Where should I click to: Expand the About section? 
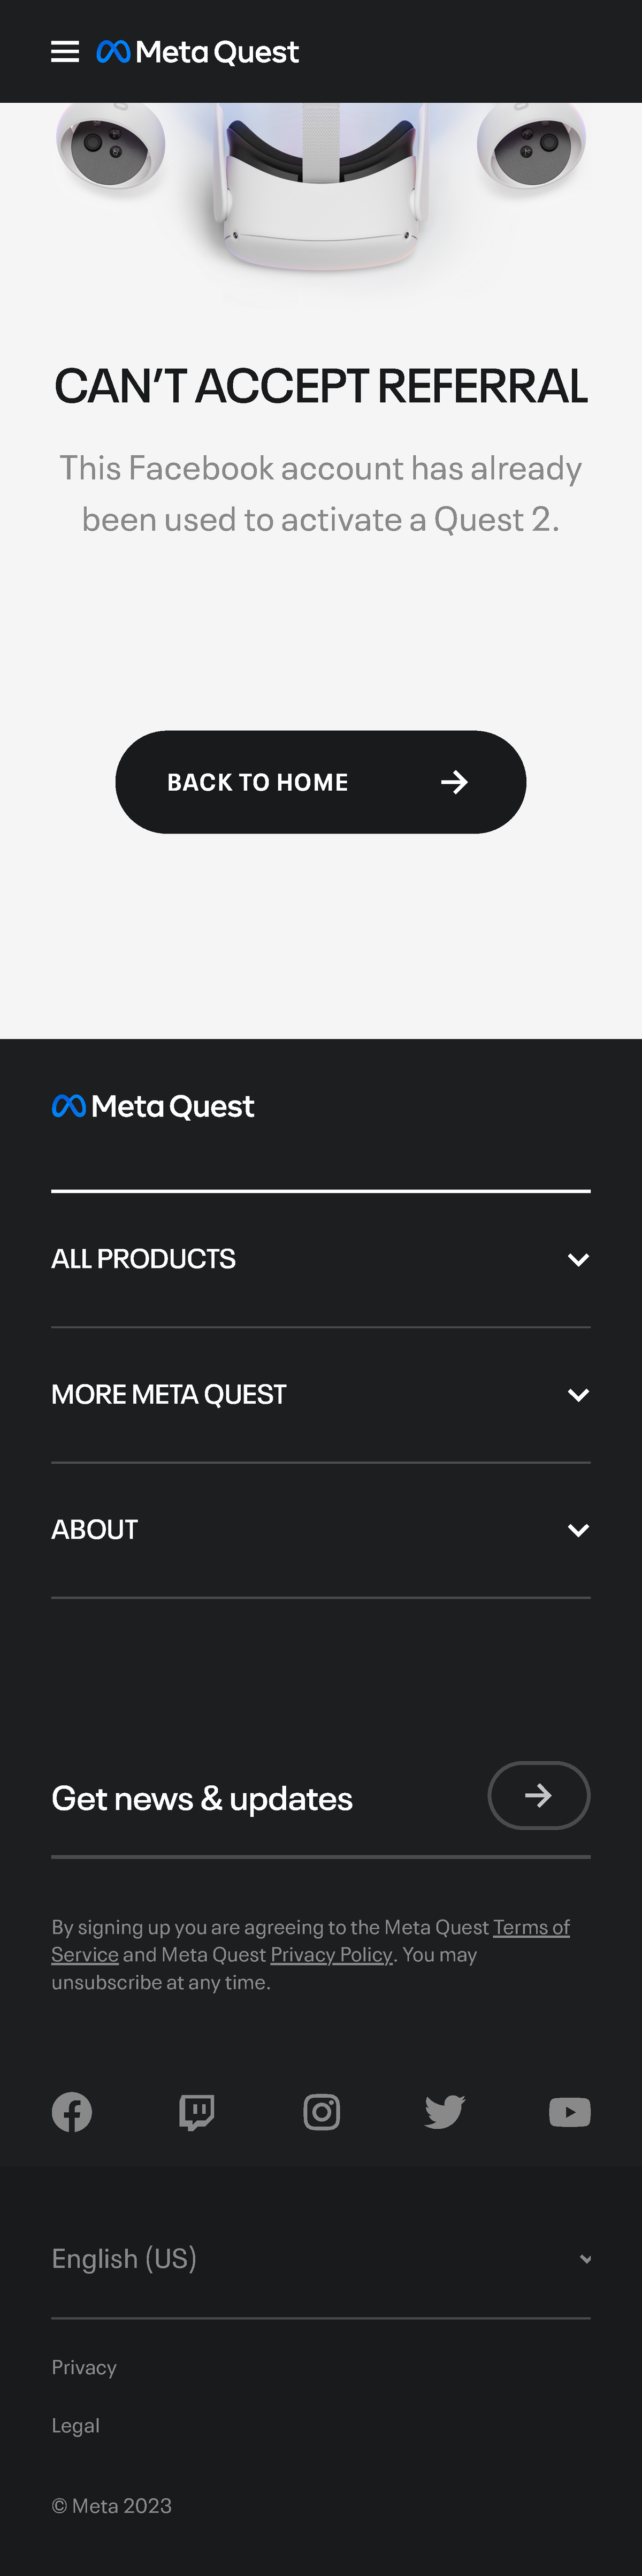tap(320, 1530)
